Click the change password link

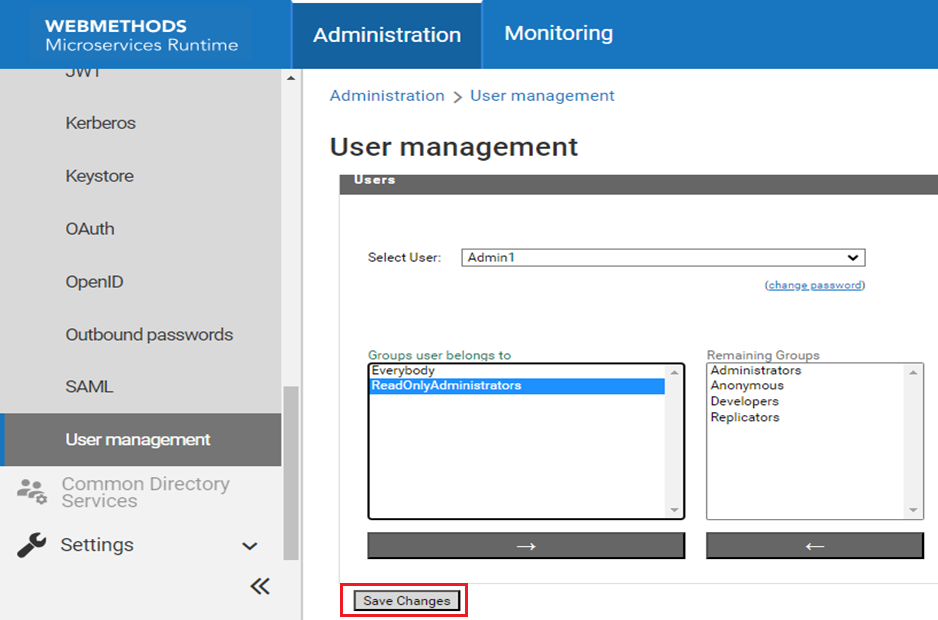815,285
